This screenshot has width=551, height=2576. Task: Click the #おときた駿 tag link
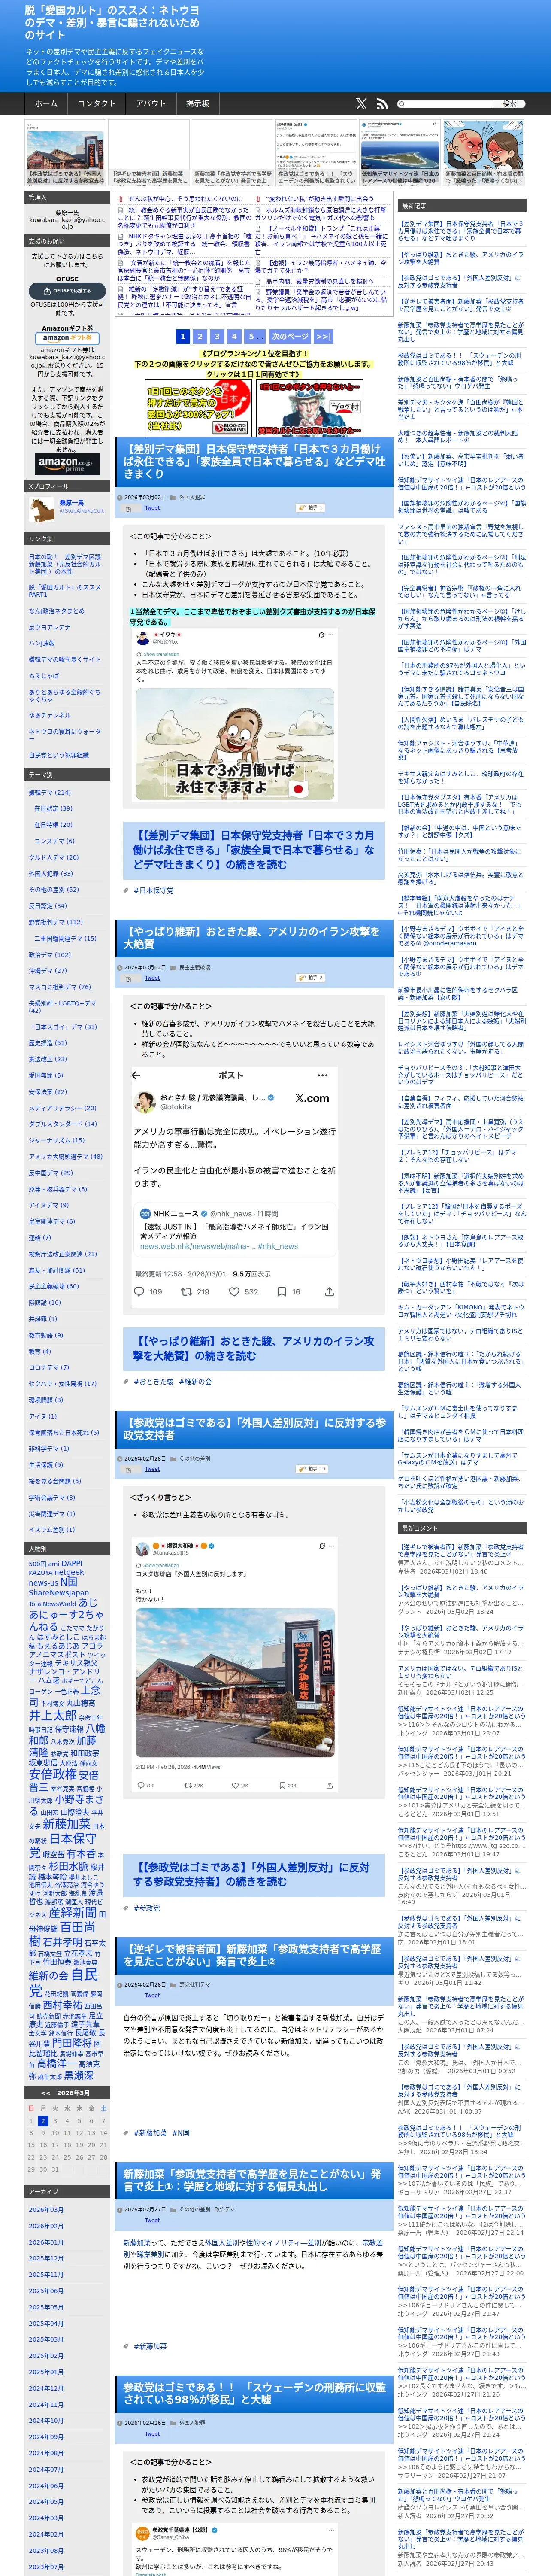pyautogui.click(x=153, y=1381)
